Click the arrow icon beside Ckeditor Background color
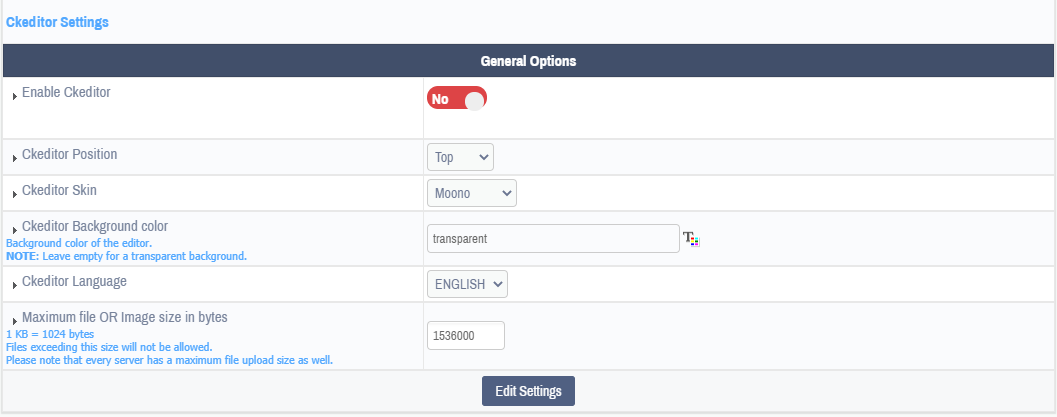The image size is (1057, 417). pyautogui.click(x=15, y=230)
